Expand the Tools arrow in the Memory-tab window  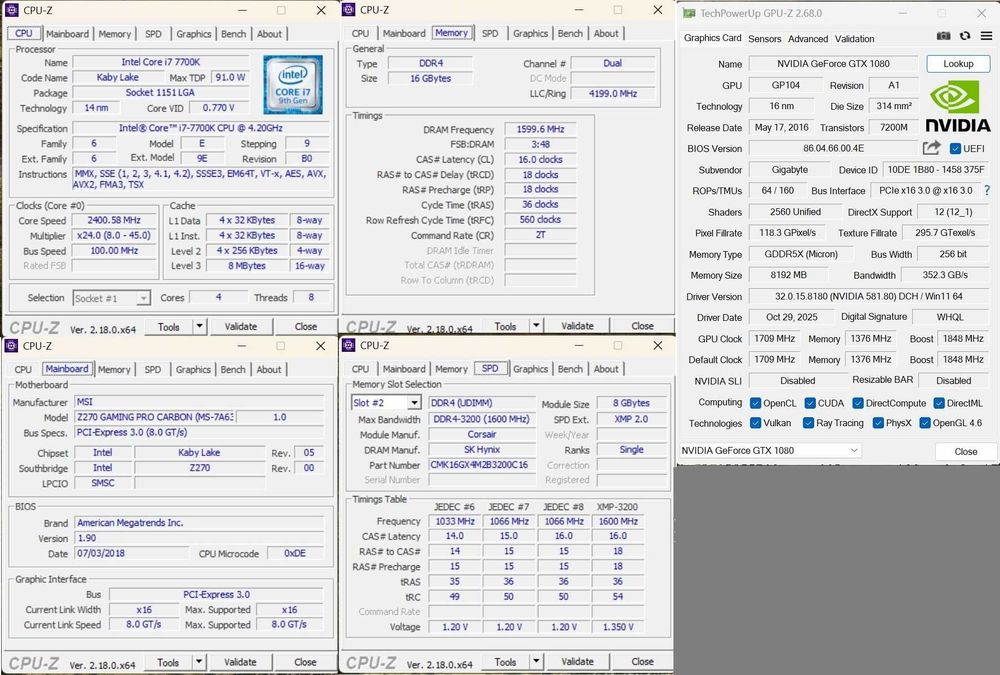click(x=536, y=325)
